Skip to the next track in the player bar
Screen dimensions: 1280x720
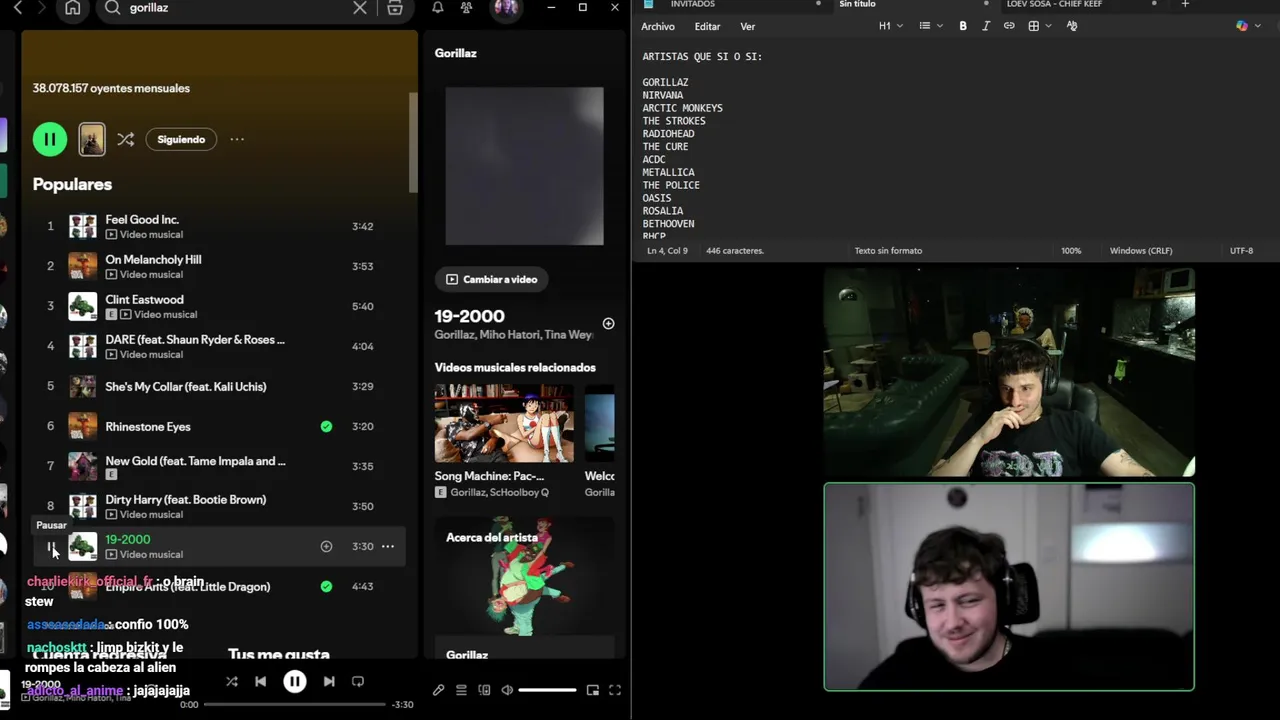(329, 681)
